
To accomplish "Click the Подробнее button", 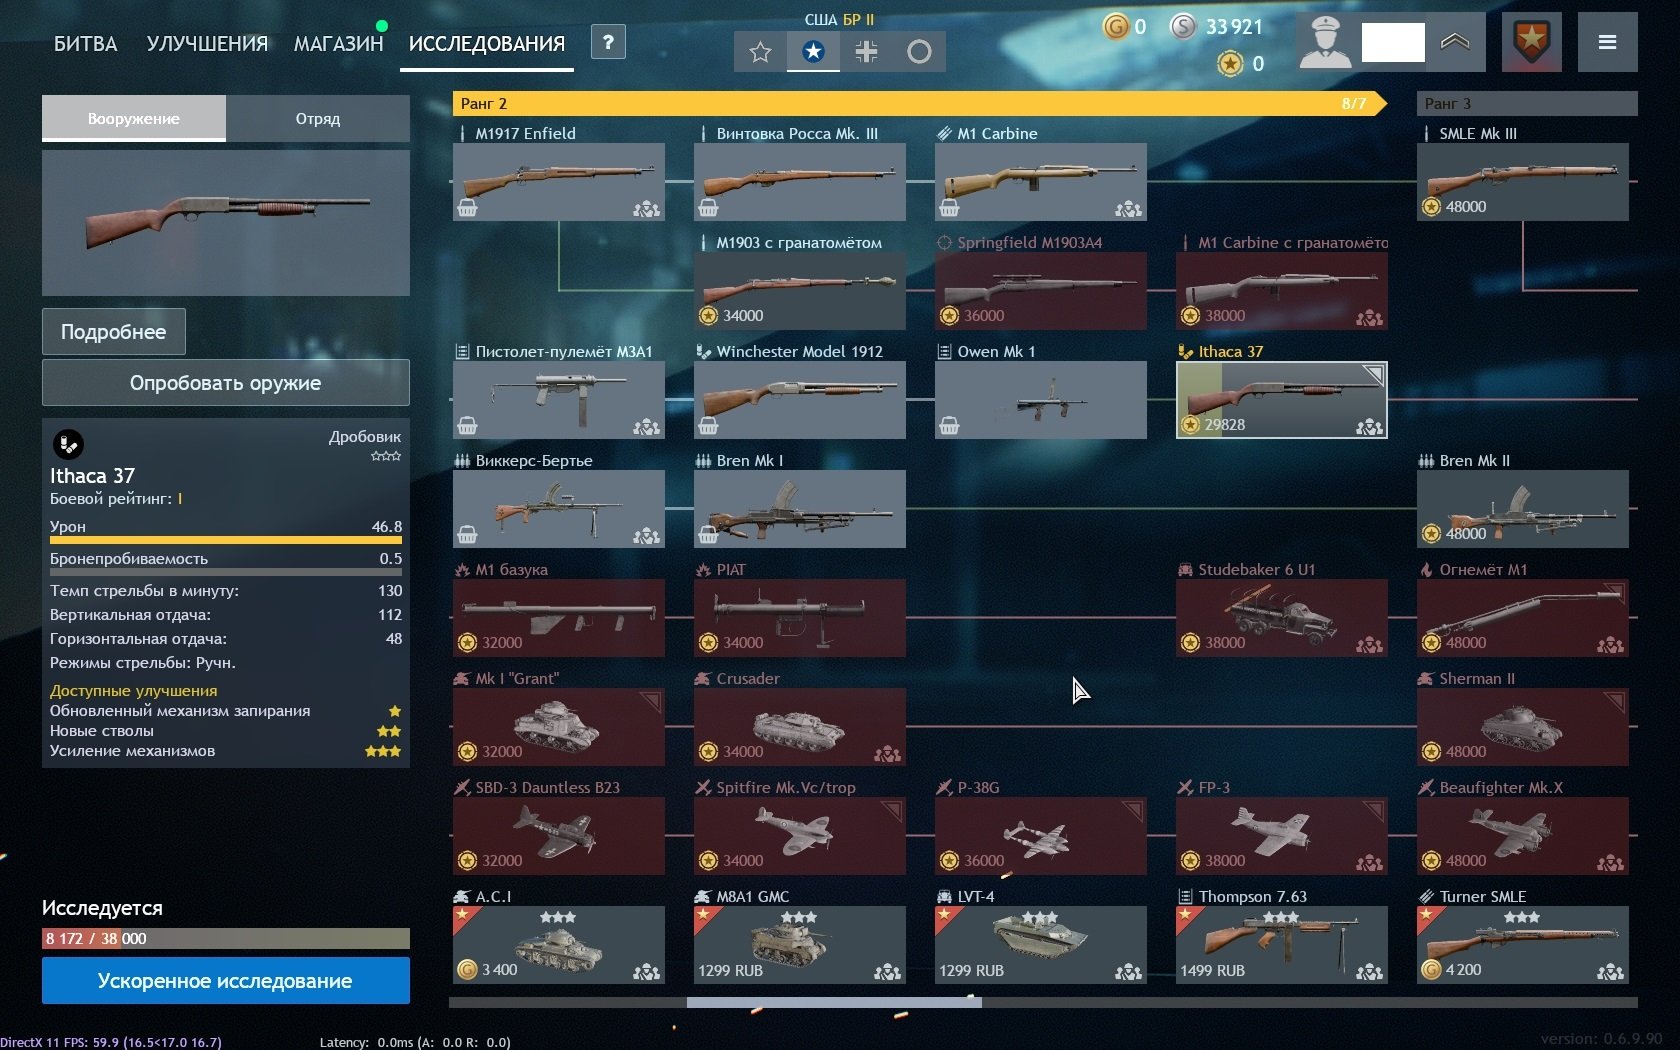I will [x=114, y=332].
